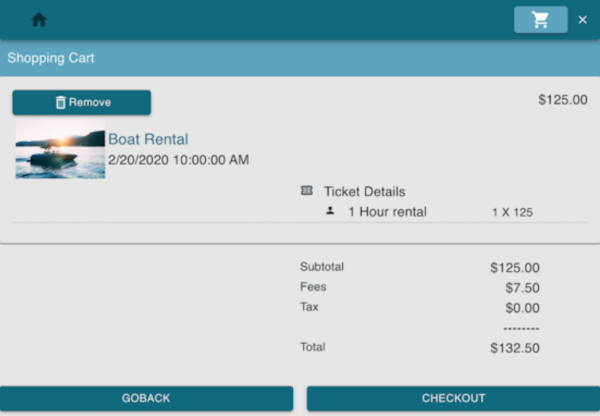Click the Fees label
Image resolution: width=600 pixels, height=416 pixels.
(x=313, y=287)
